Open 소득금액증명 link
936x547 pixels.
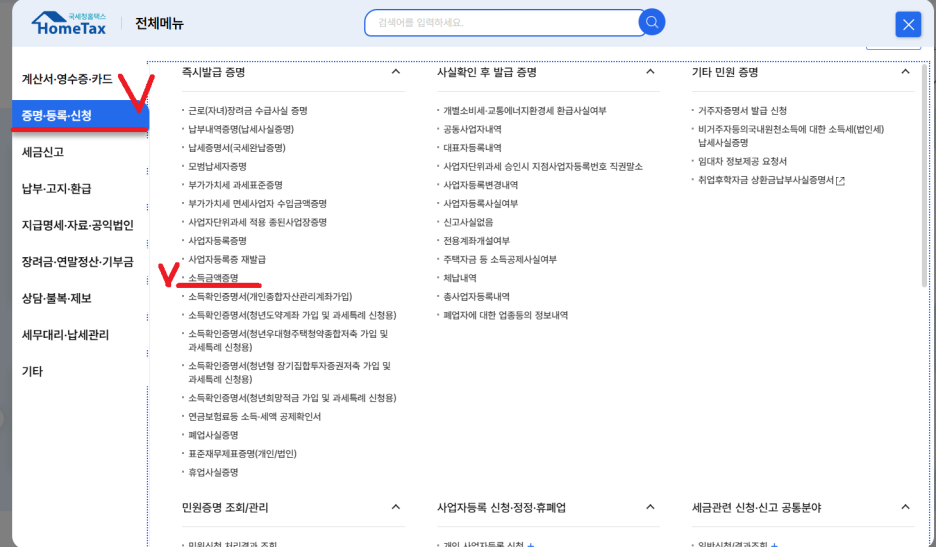click(213, 278)
